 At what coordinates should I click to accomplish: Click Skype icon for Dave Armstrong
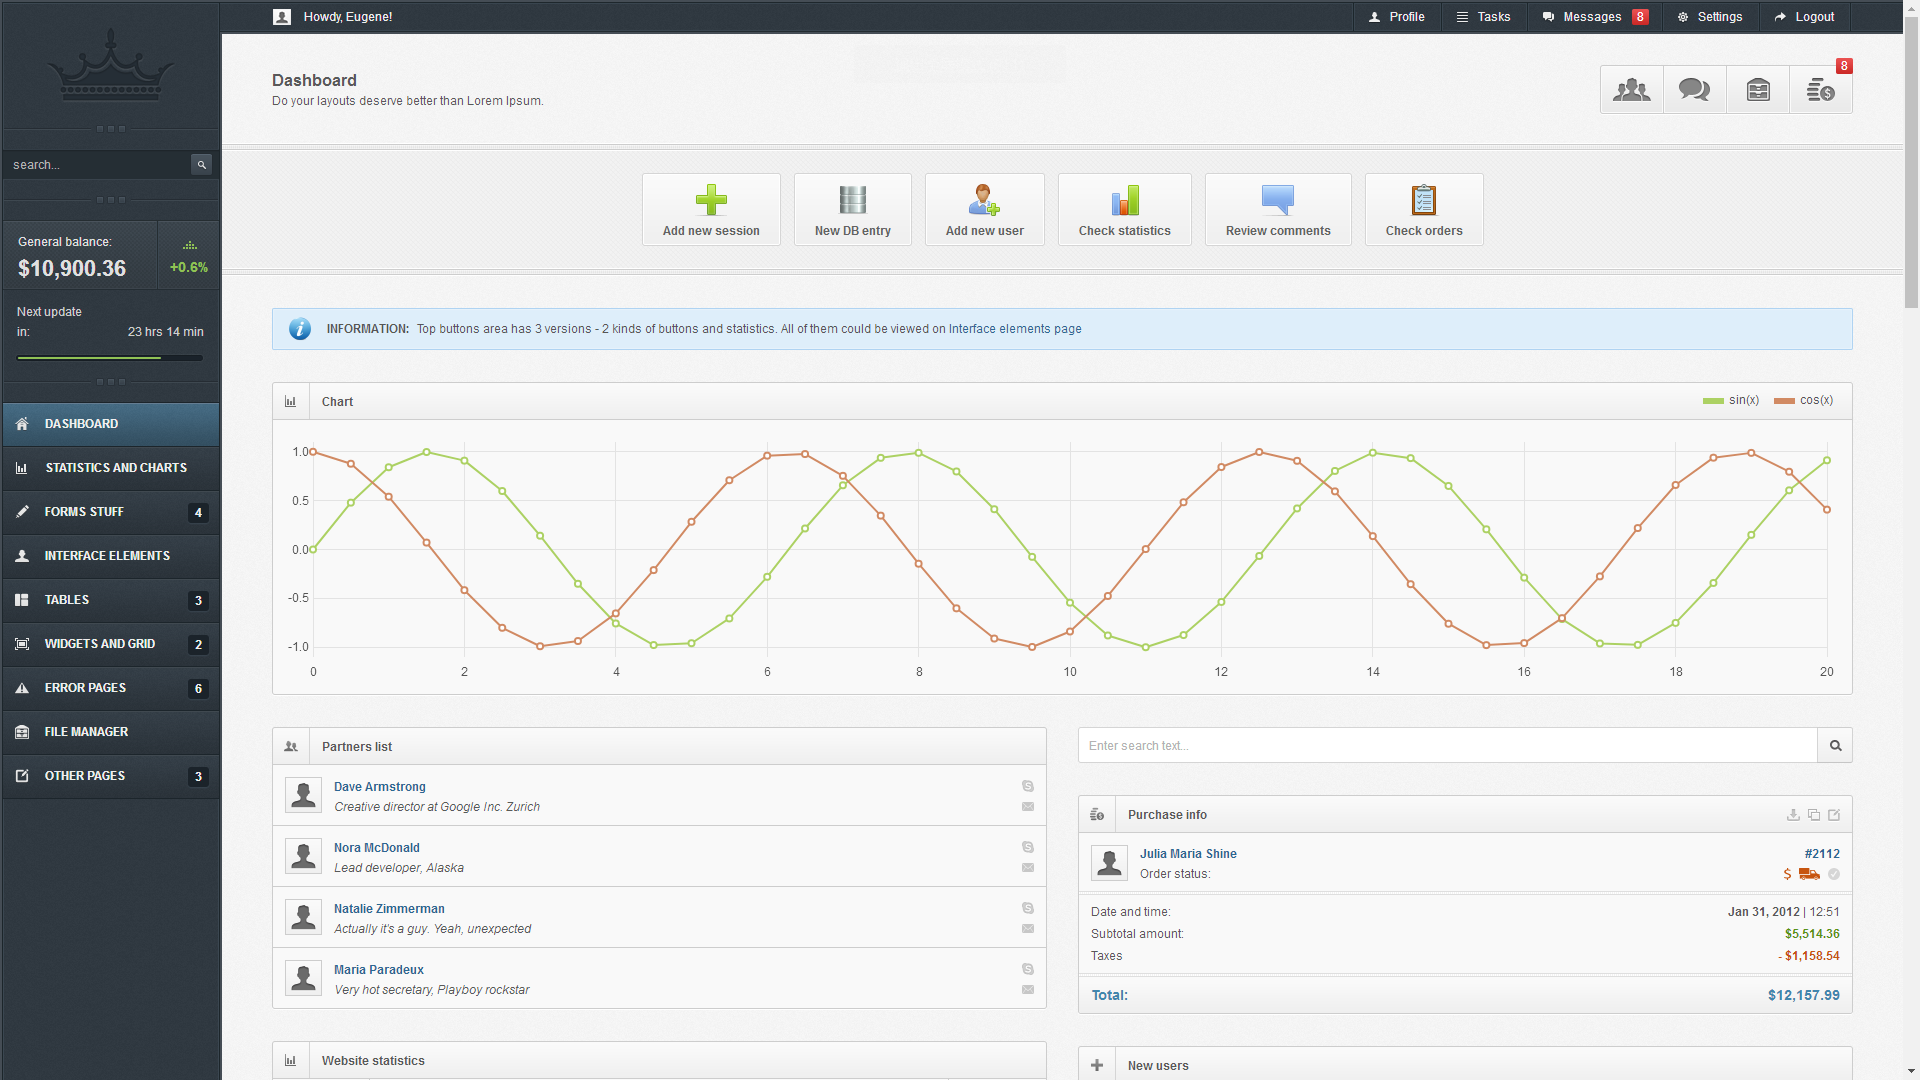[x=1028, y=786]
